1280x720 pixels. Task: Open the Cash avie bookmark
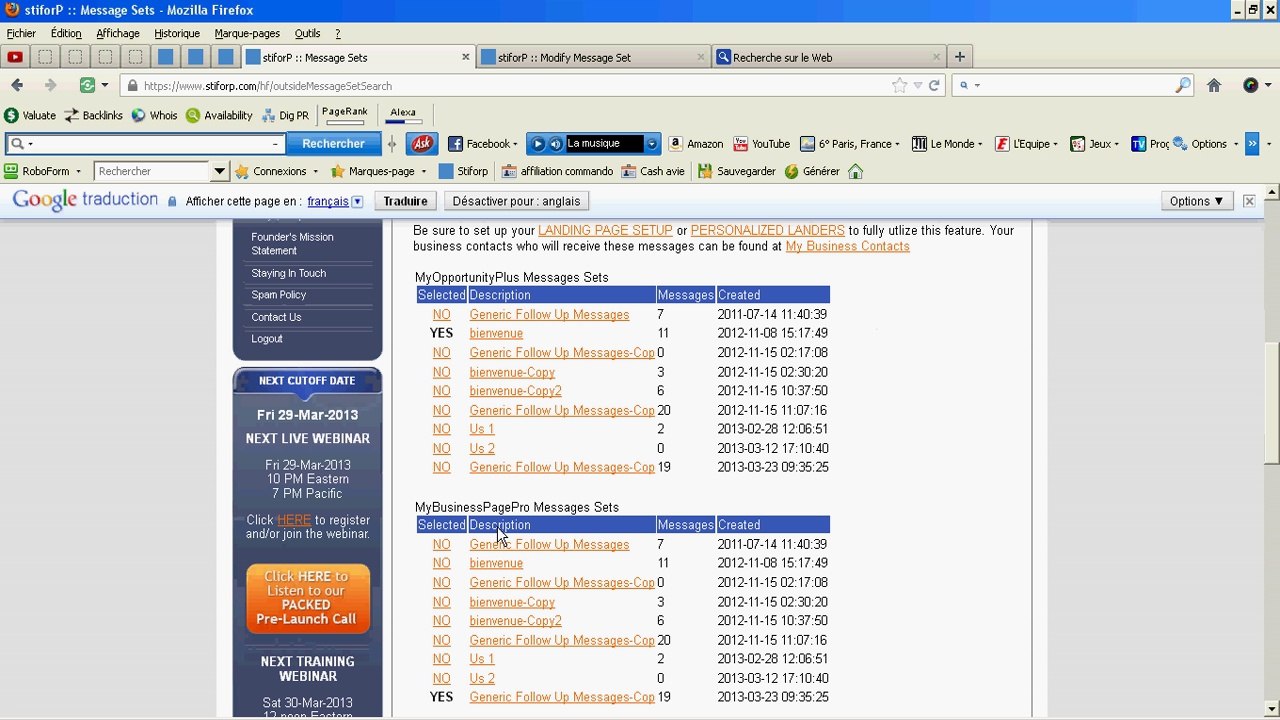pos(653,172)
